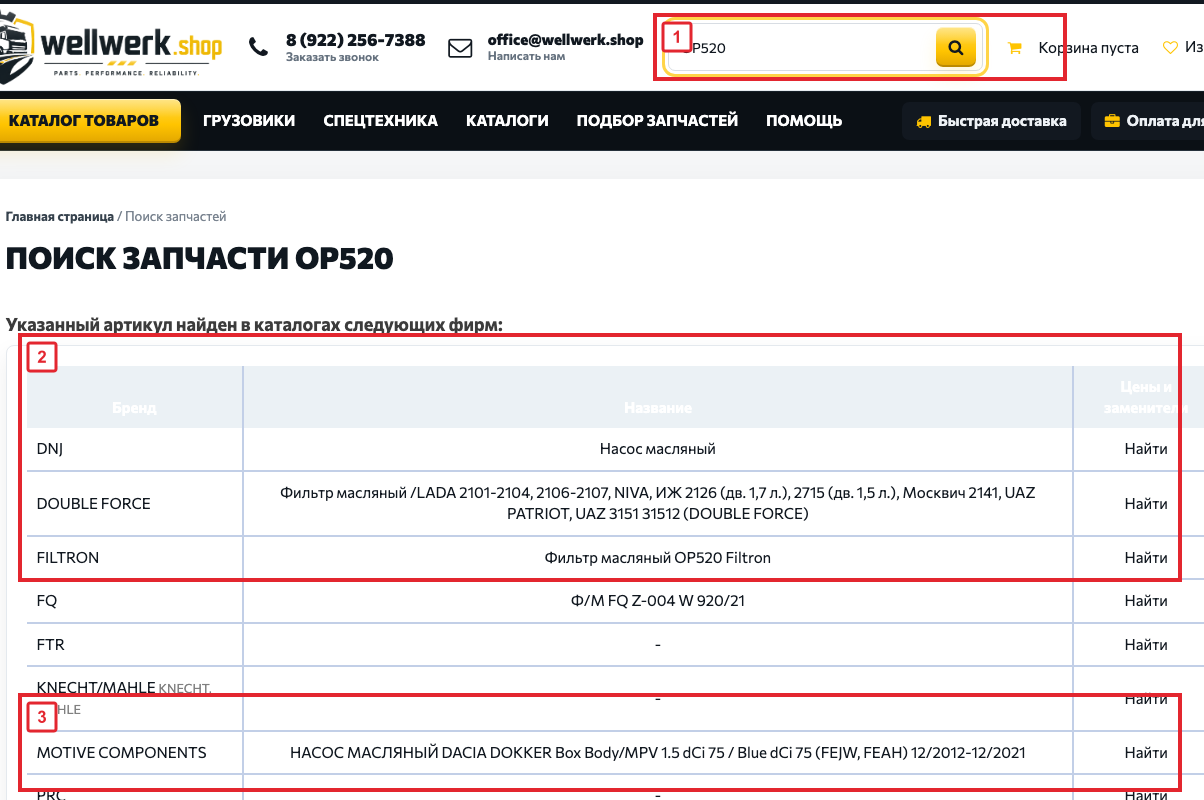Click office@wellwerk.shop email link

coord(565,40)
